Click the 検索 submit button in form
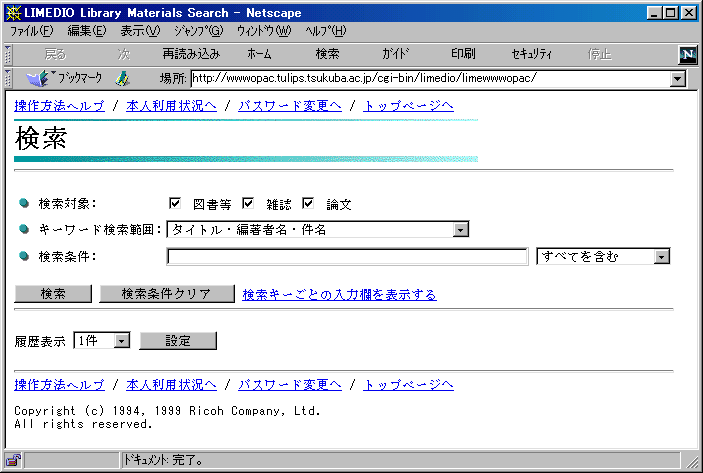 tap(53, 294)
